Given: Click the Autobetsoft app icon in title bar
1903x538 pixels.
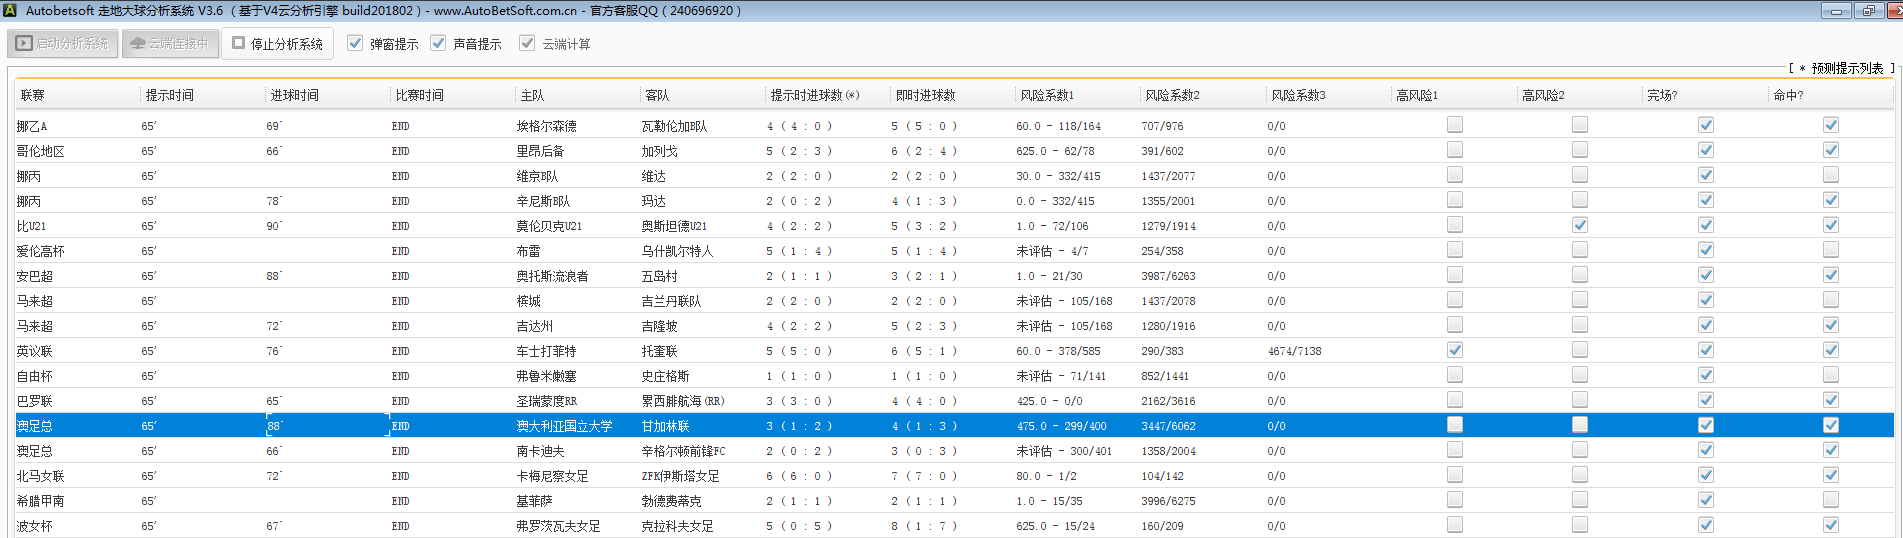Looking at the screenshot, I should pos(10,11).
